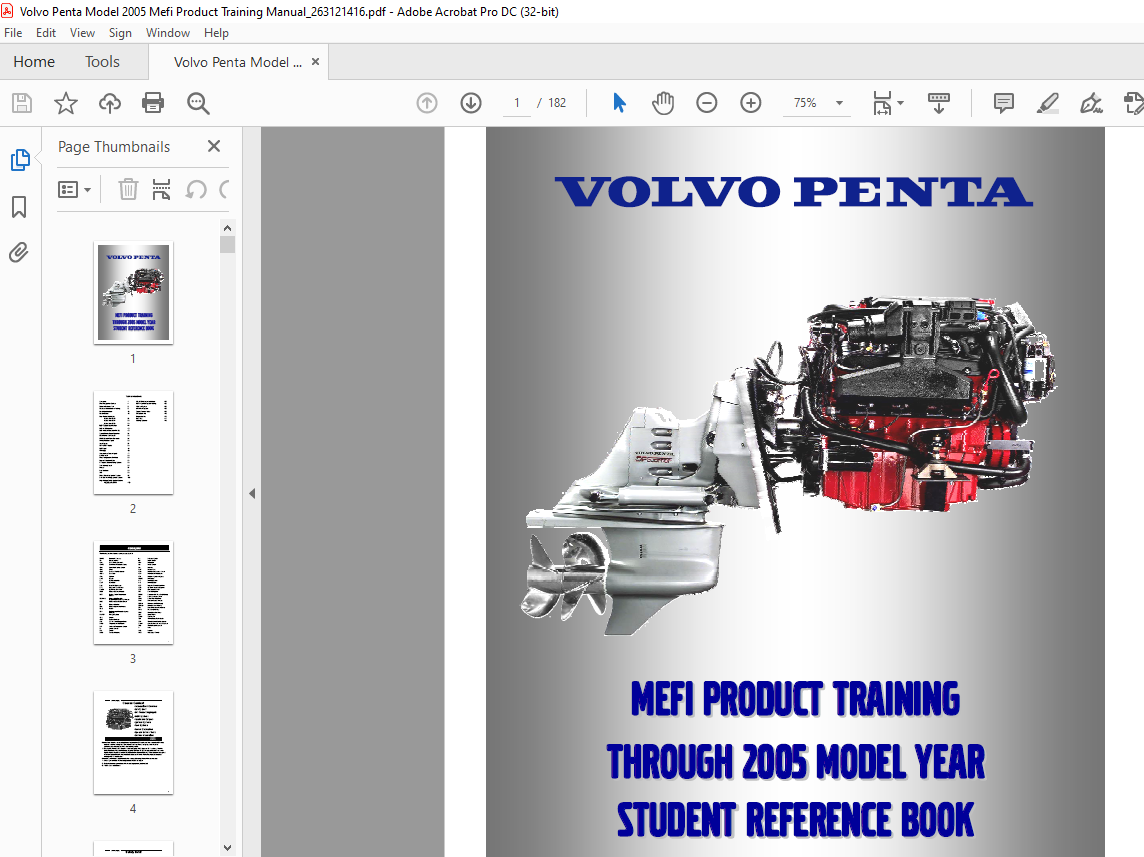1144x857 pixels.
Task: Open the Bookmarks panel icon
Action: click(x=20, y=207)
